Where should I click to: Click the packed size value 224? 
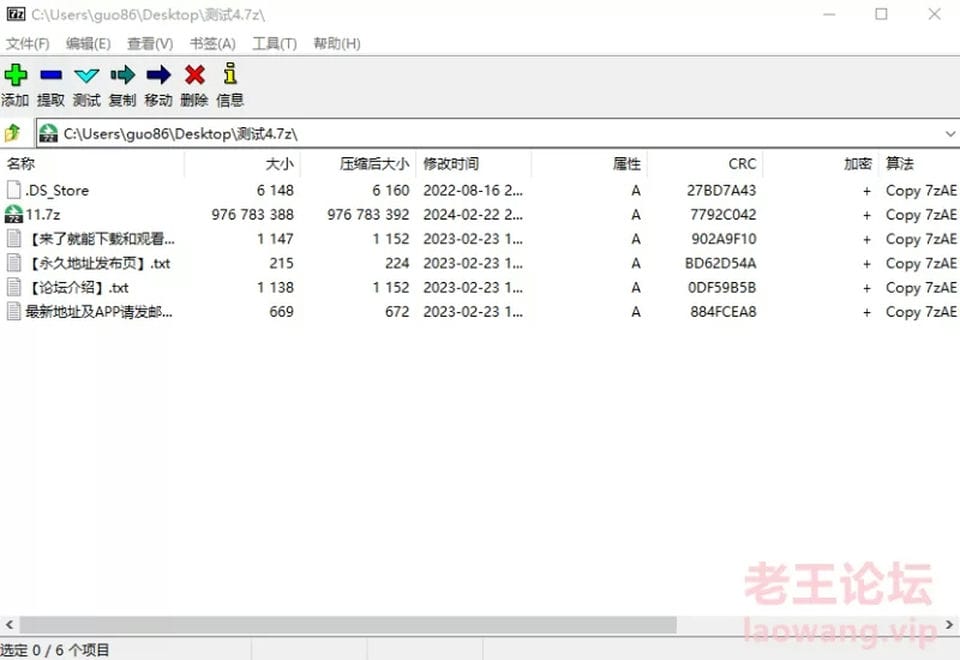click(x=397, y=263)
